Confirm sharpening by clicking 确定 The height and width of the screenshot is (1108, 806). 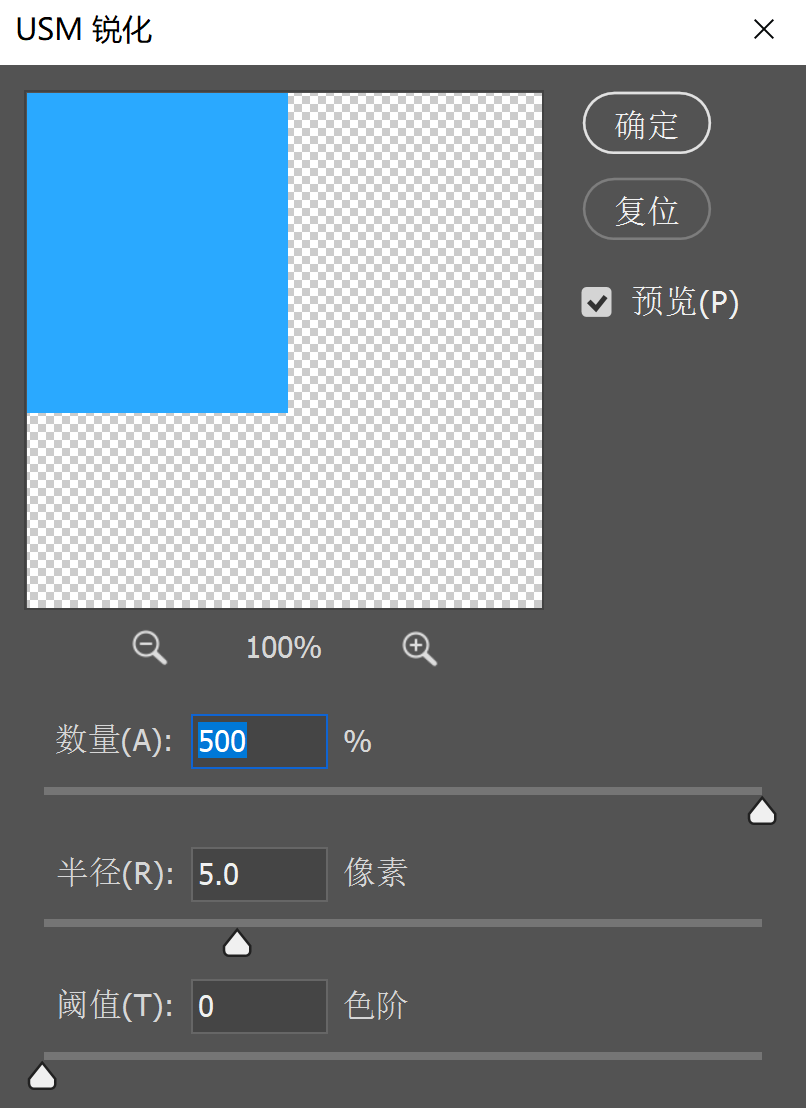(646, 123)
